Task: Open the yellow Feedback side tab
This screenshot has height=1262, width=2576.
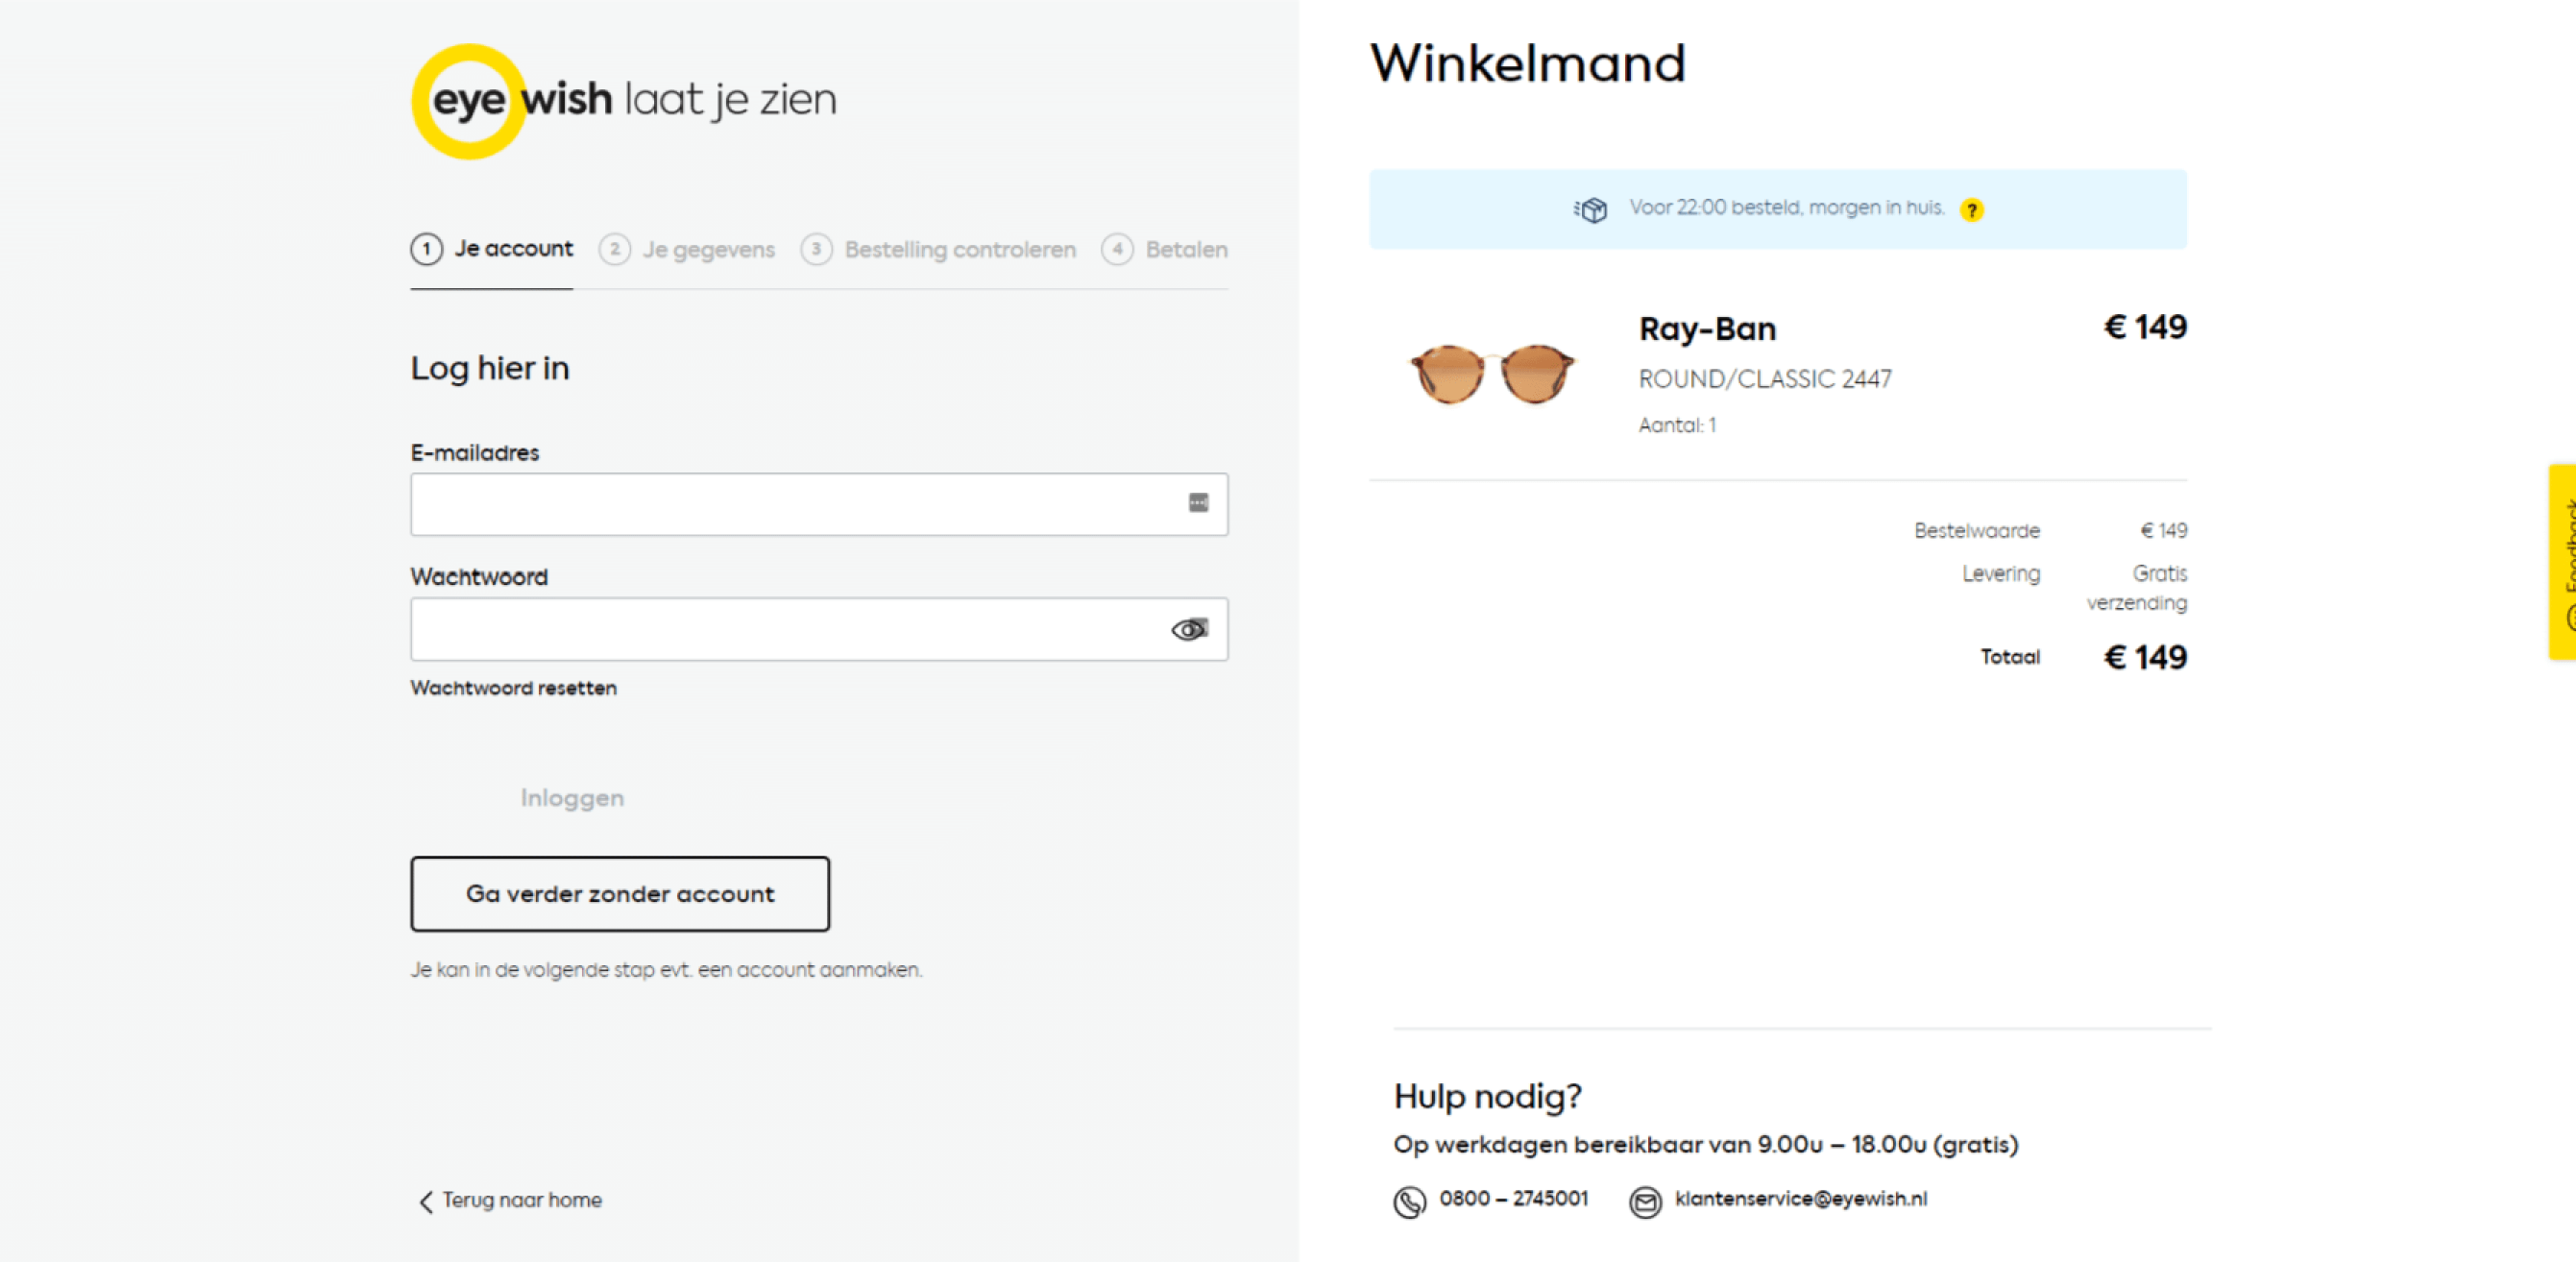Action: 2563,561
